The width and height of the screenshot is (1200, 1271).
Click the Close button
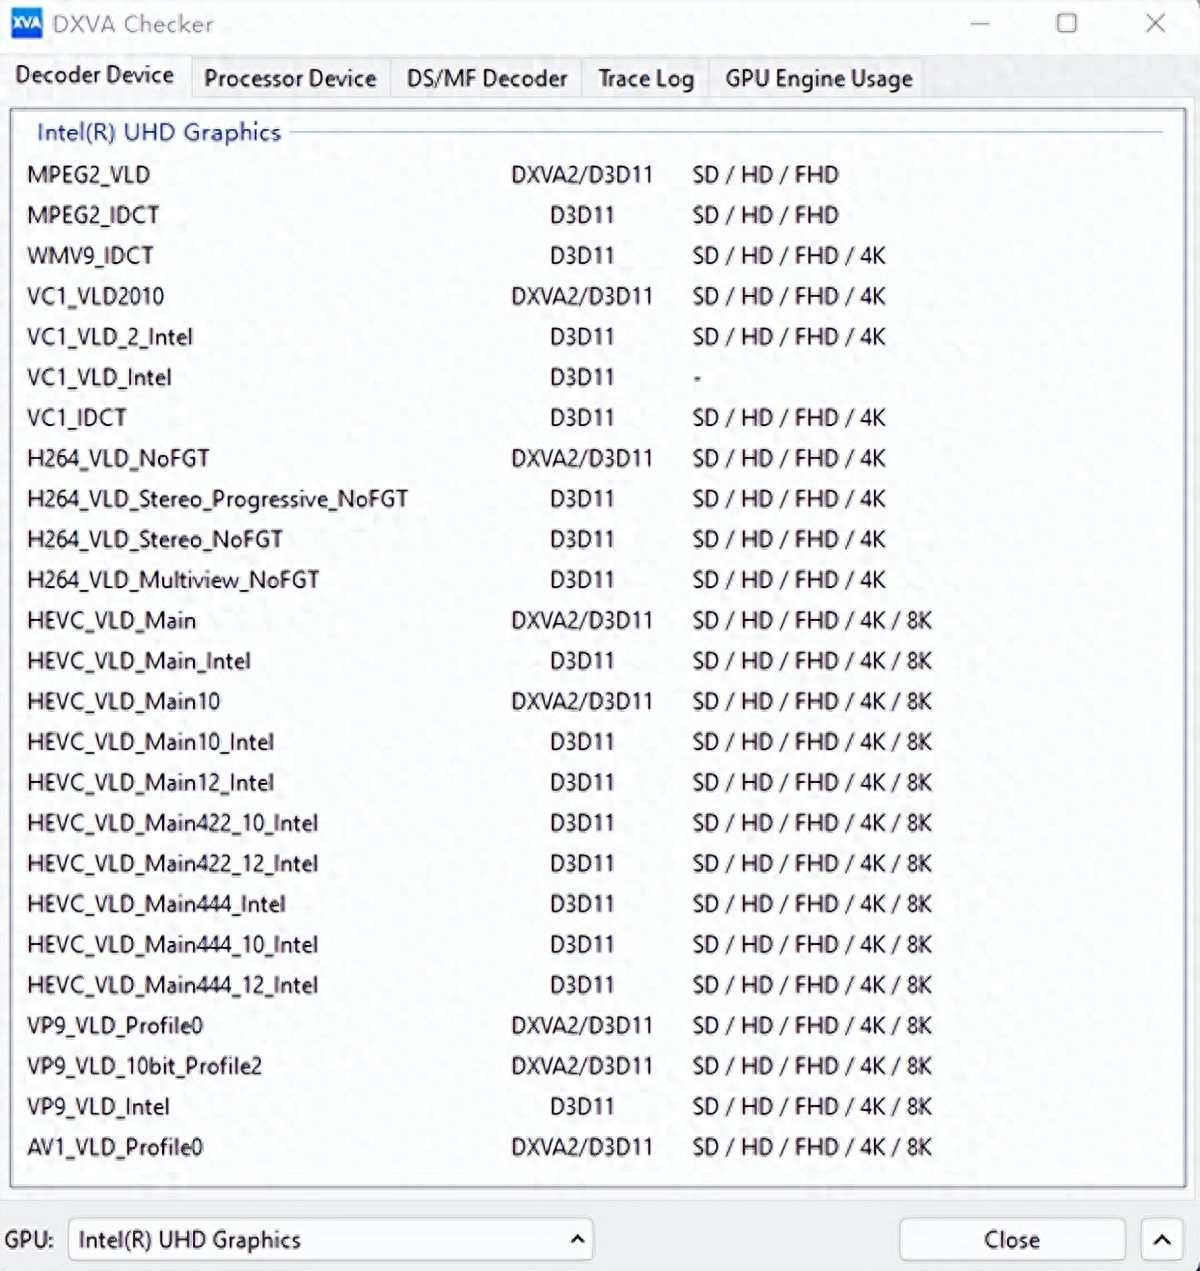[1012, 1240]
